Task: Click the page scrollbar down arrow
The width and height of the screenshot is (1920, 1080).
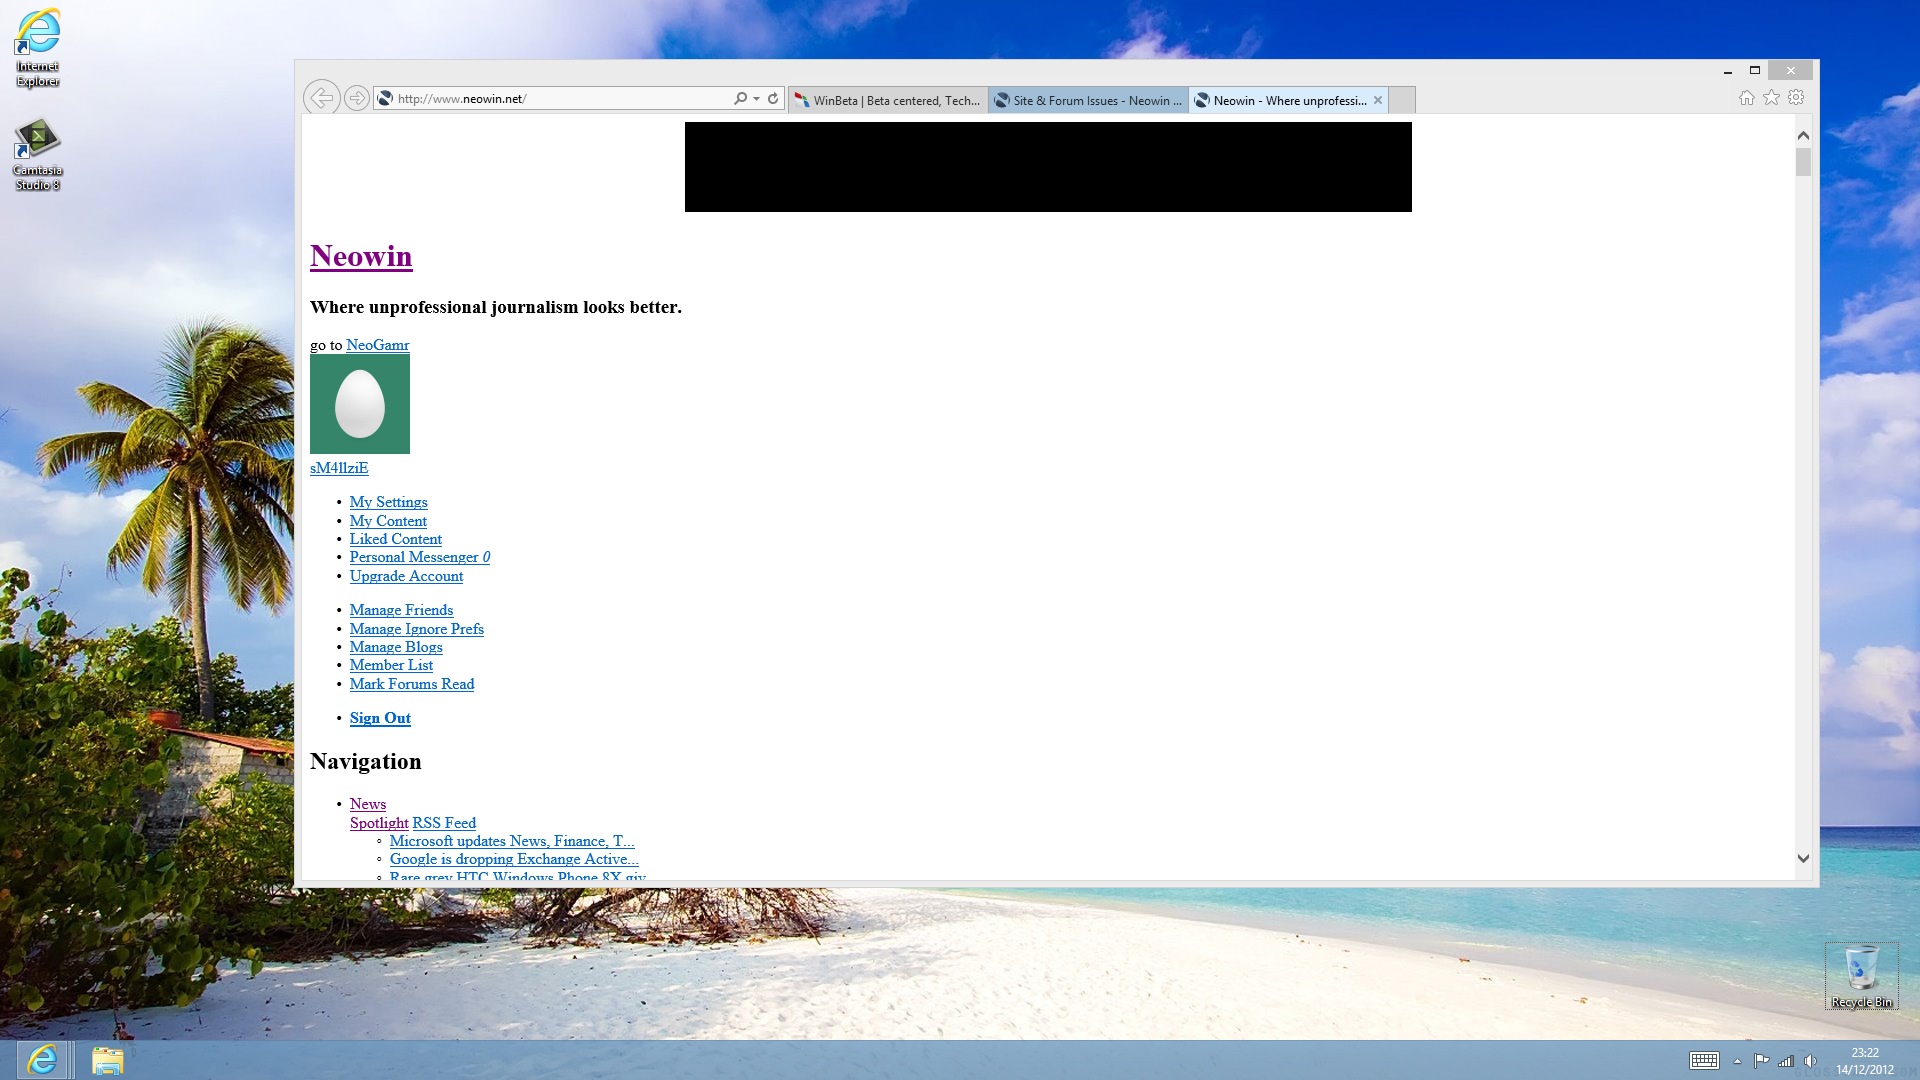Action: coord(1803,858)
